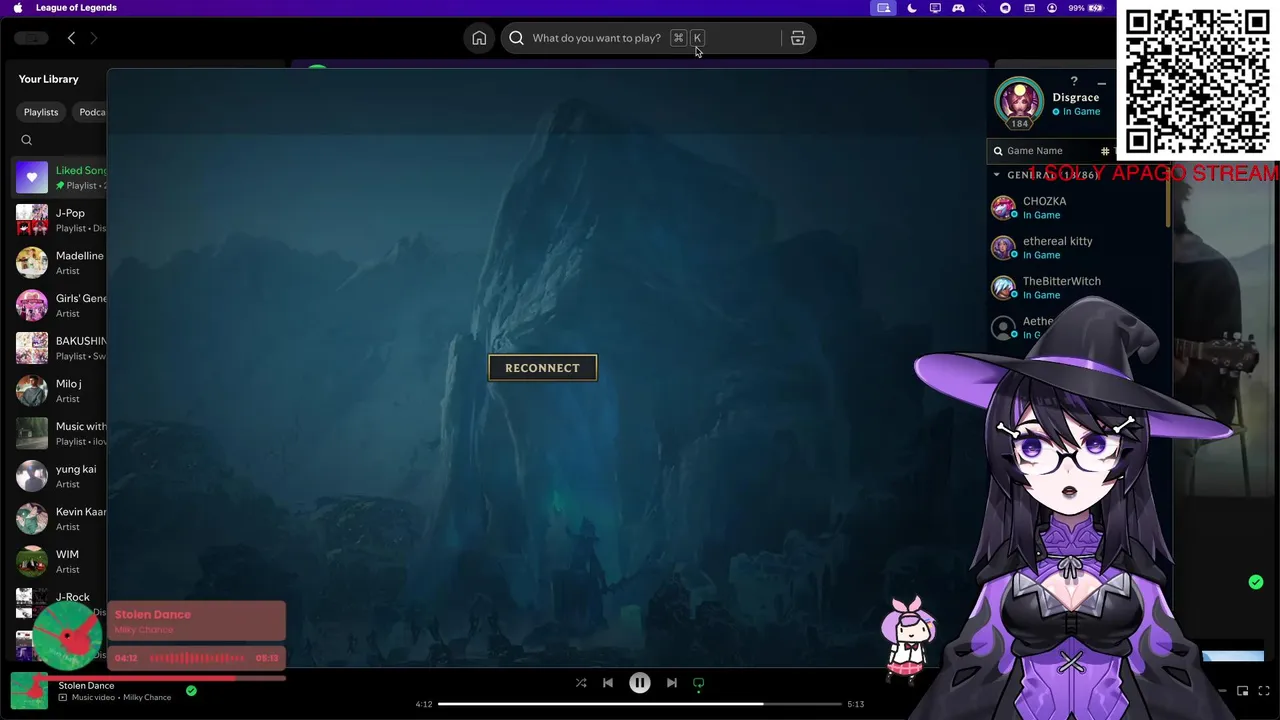Click user account circle menu bar icon
Viewport: 1280px width, 720px height.
pos(1052,8)
